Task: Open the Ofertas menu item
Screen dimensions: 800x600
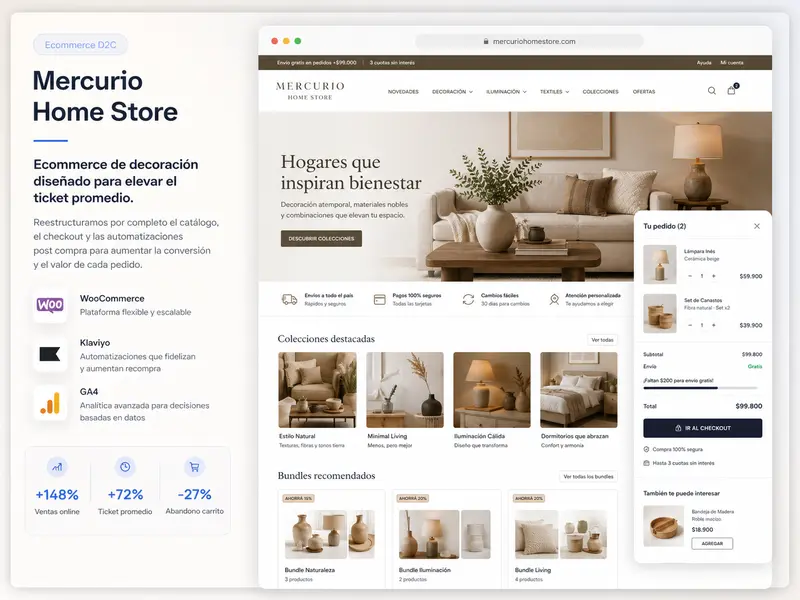Action: tap(644, 92)
